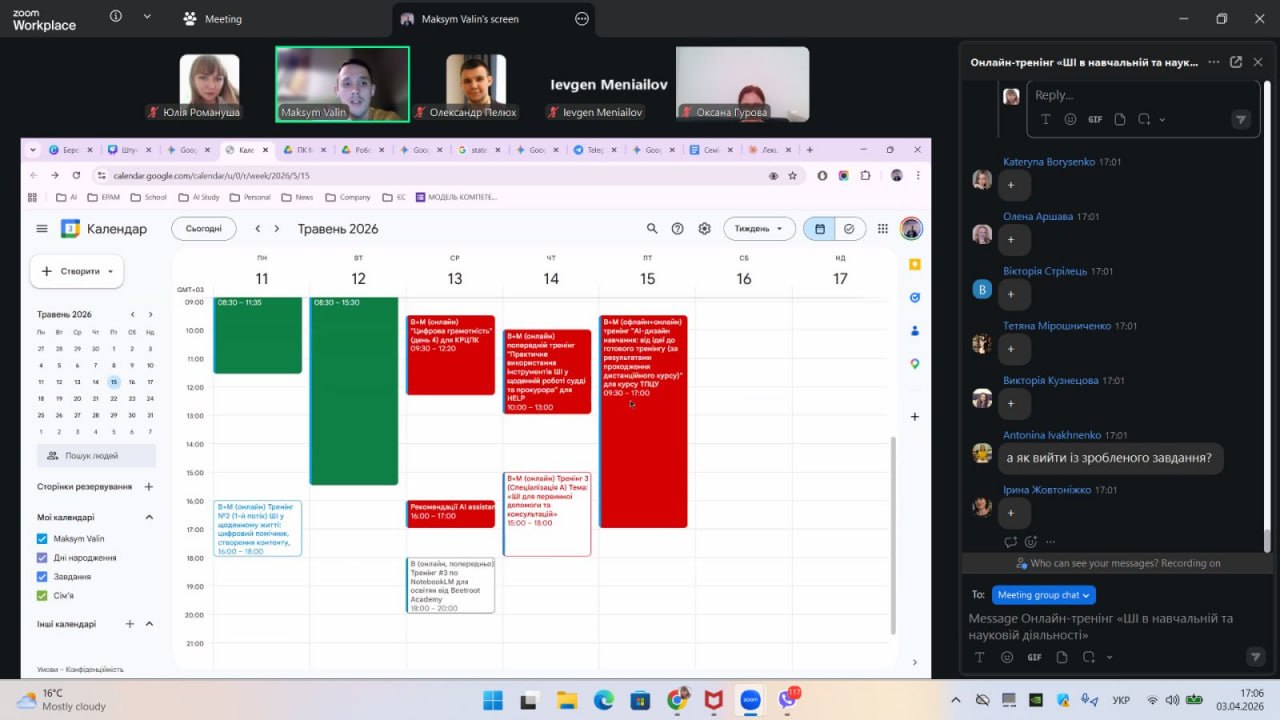Screen dimensions: 1280x720
Task: Open the calendar main menu hamburger
Action: pos(42,229)
